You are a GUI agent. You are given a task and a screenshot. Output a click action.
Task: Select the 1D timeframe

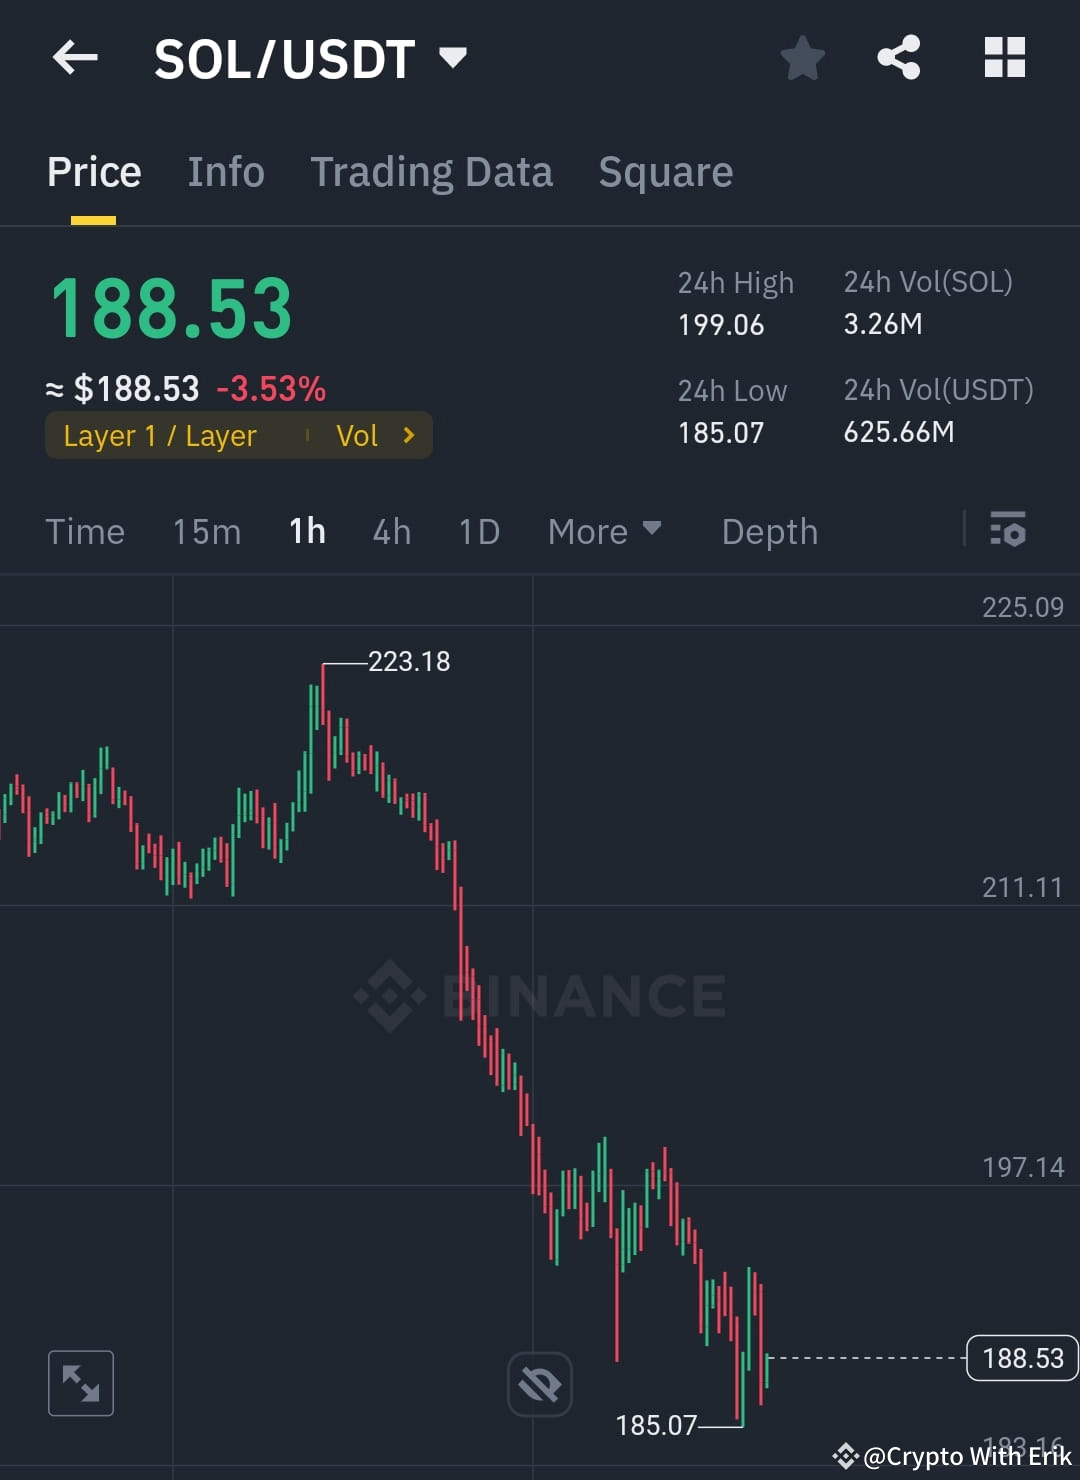(478, 531)
